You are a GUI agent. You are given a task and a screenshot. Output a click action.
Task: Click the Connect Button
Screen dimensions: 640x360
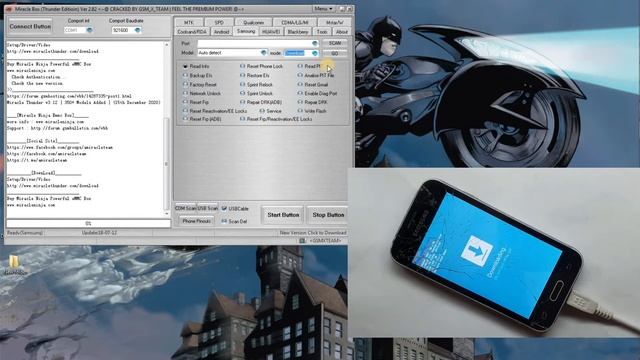tap(30, 27)
